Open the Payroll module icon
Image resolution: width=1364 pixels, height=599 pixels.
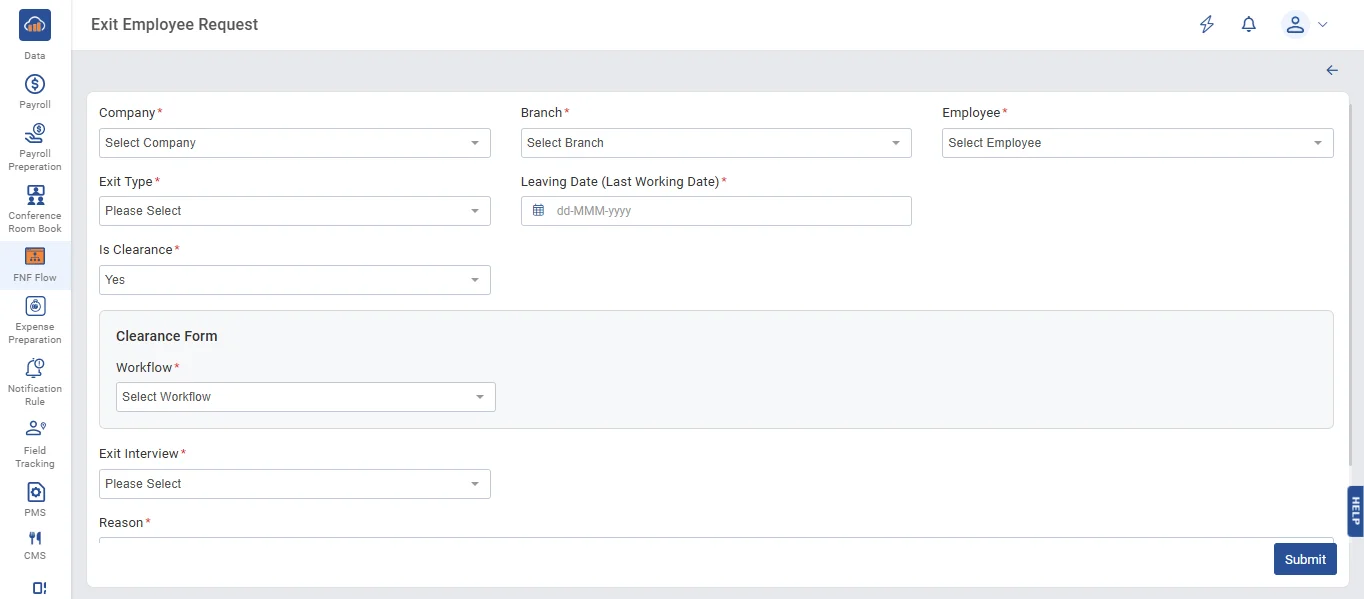coord(35,85)
